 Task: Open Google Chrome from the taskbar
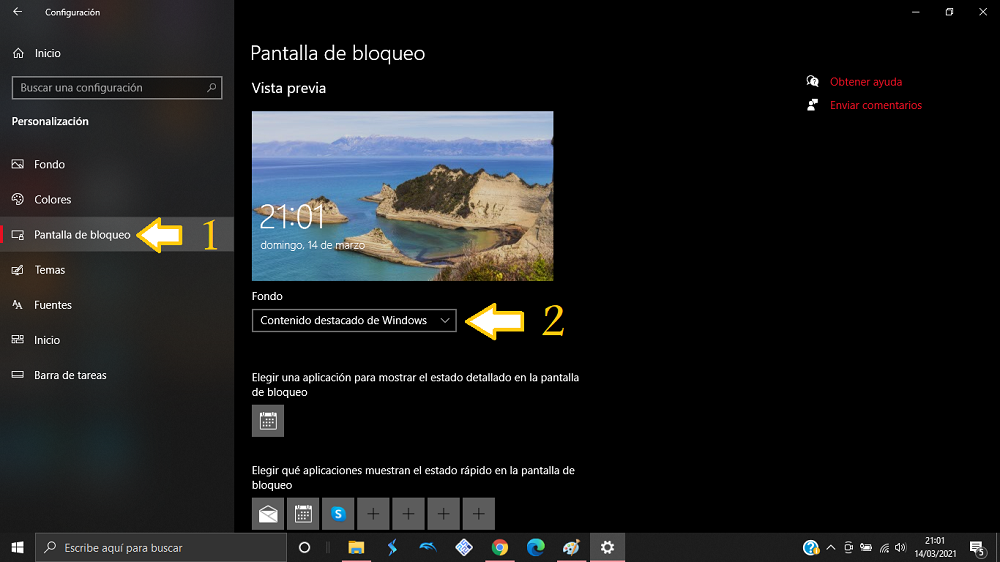pyautogui.click(x=499, y=547)
